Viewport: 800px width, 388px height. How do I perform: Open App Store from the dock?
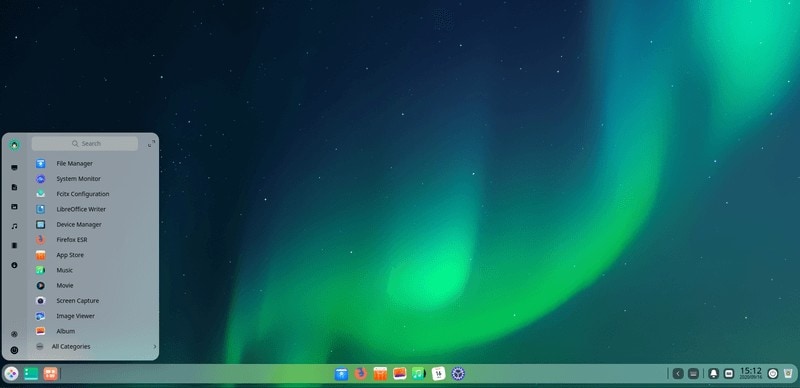[x=380, y=374]
